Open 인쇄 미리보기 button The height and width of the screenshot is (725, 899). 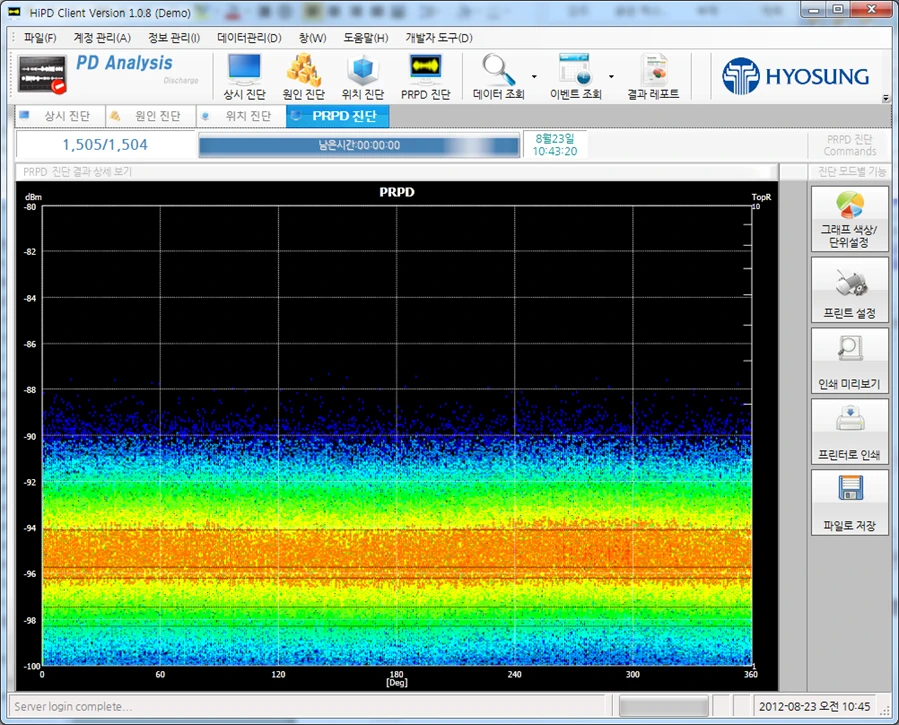click(850, 360)
